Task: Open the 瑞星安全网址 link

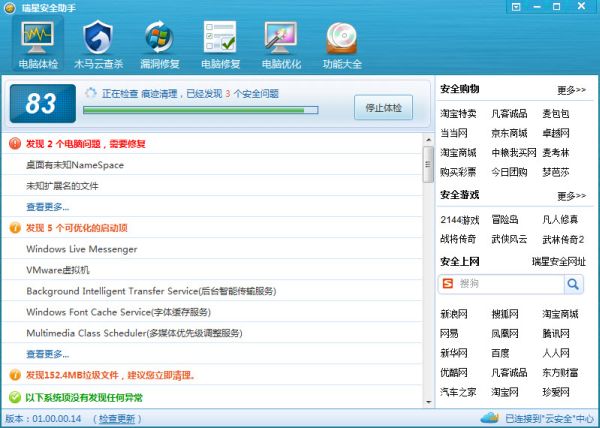Action: [x=558, y=262]
